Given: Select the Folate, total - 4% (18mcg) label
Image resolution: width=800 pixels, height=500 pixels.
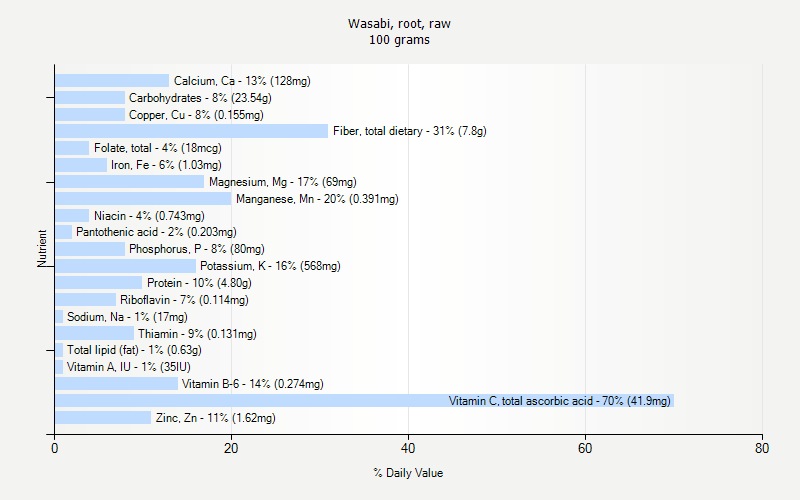Looking at the screenshot, I should coord(158,148).
